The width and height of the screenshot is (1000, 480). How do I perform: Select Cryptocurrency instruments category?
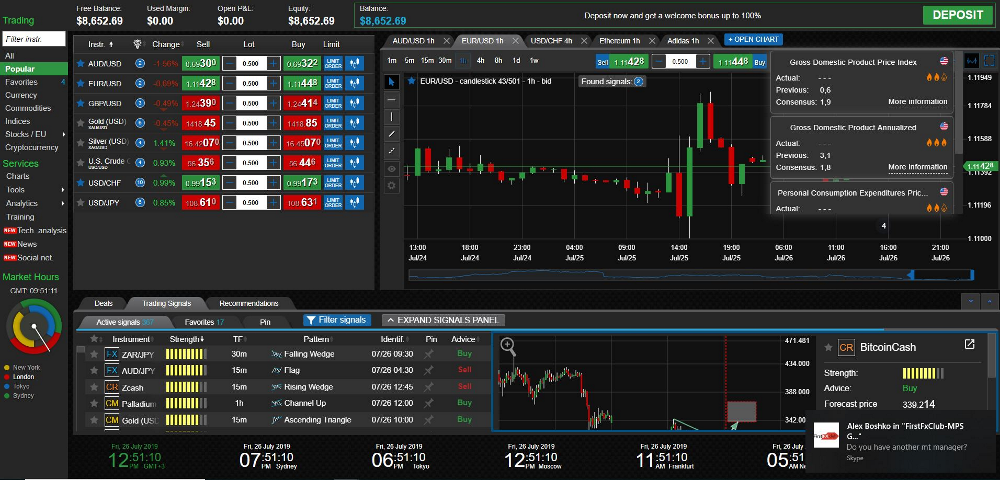(x=32, y=147)
